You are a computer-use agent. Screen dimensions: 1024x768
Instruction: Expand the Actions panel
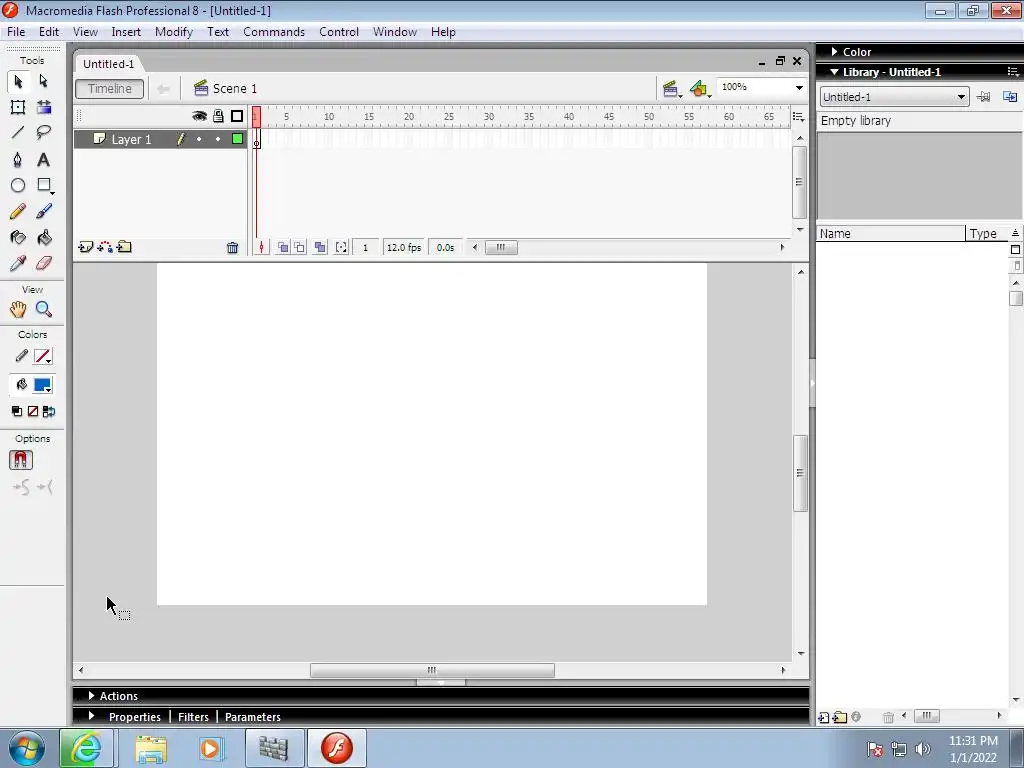(91, 696)
